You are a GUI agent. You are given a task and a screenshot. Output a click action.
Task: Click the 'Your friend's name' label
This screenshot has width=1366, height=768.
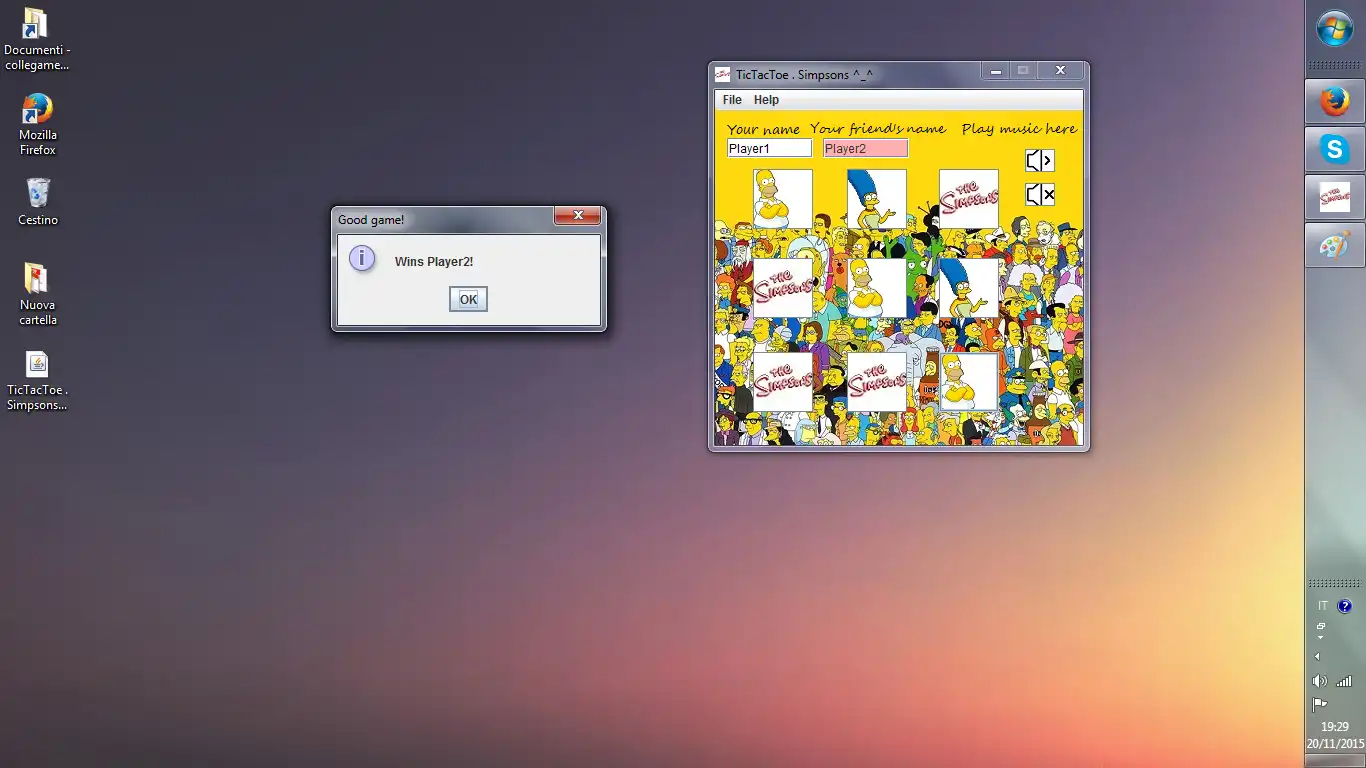pos(878,128)
